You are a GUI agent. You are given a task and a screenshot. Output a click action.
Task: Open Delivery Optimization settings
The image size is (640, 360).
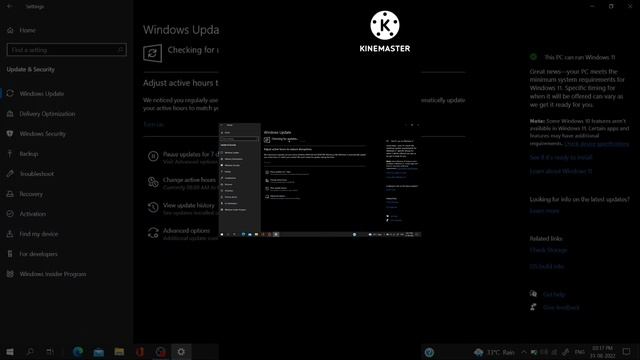pyautogui.click(x=47, y=114)
